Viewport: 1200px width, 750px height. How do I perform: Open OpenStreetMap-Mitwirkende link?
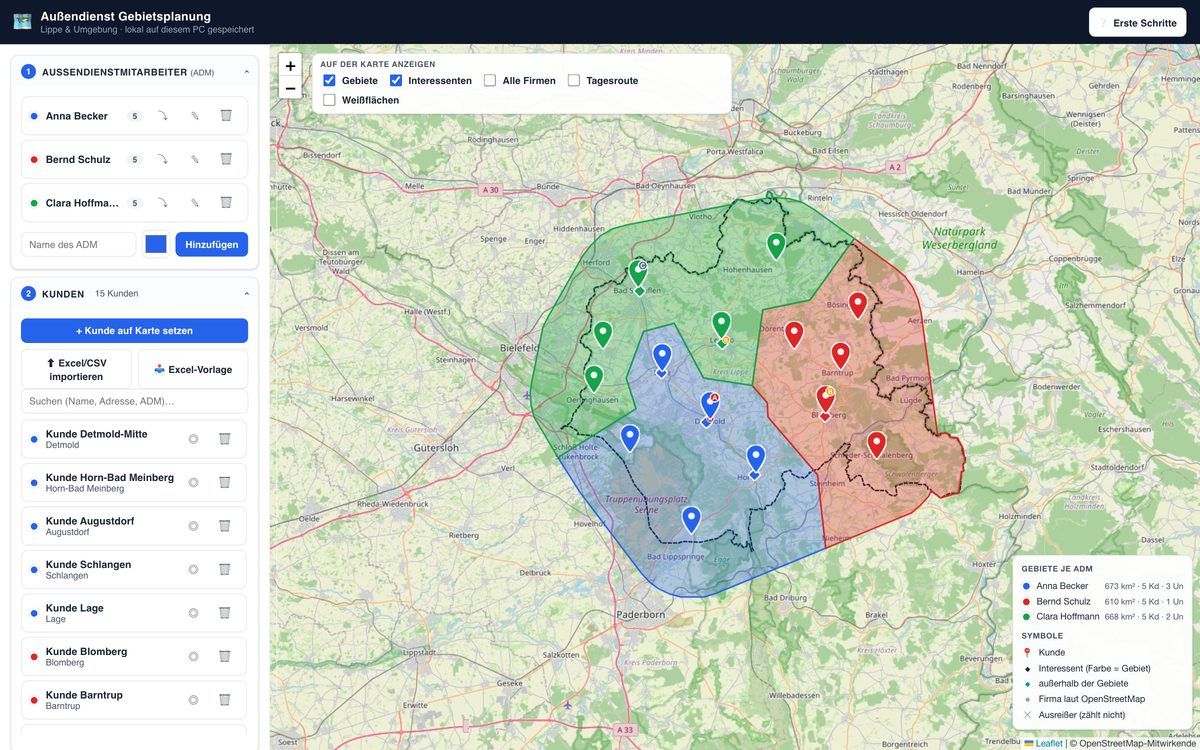[1137, 743]
